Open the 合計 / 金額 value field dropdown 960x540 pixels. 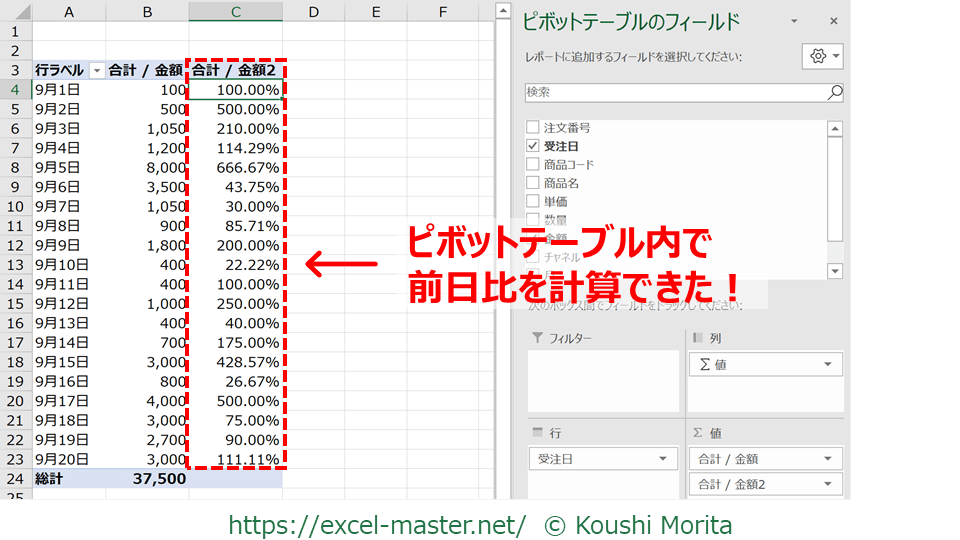(x=827, y=459)
